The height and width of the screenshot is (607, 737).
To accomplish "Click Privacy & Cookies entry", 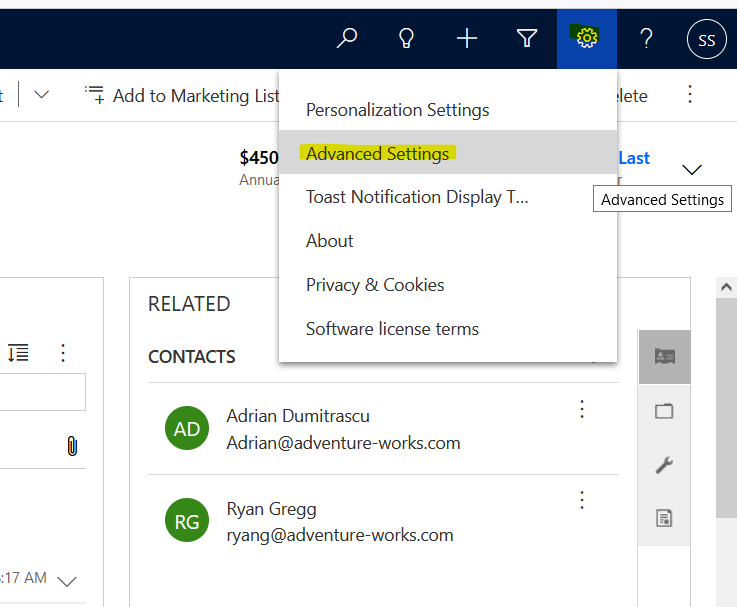I will (x=375, y=285).
